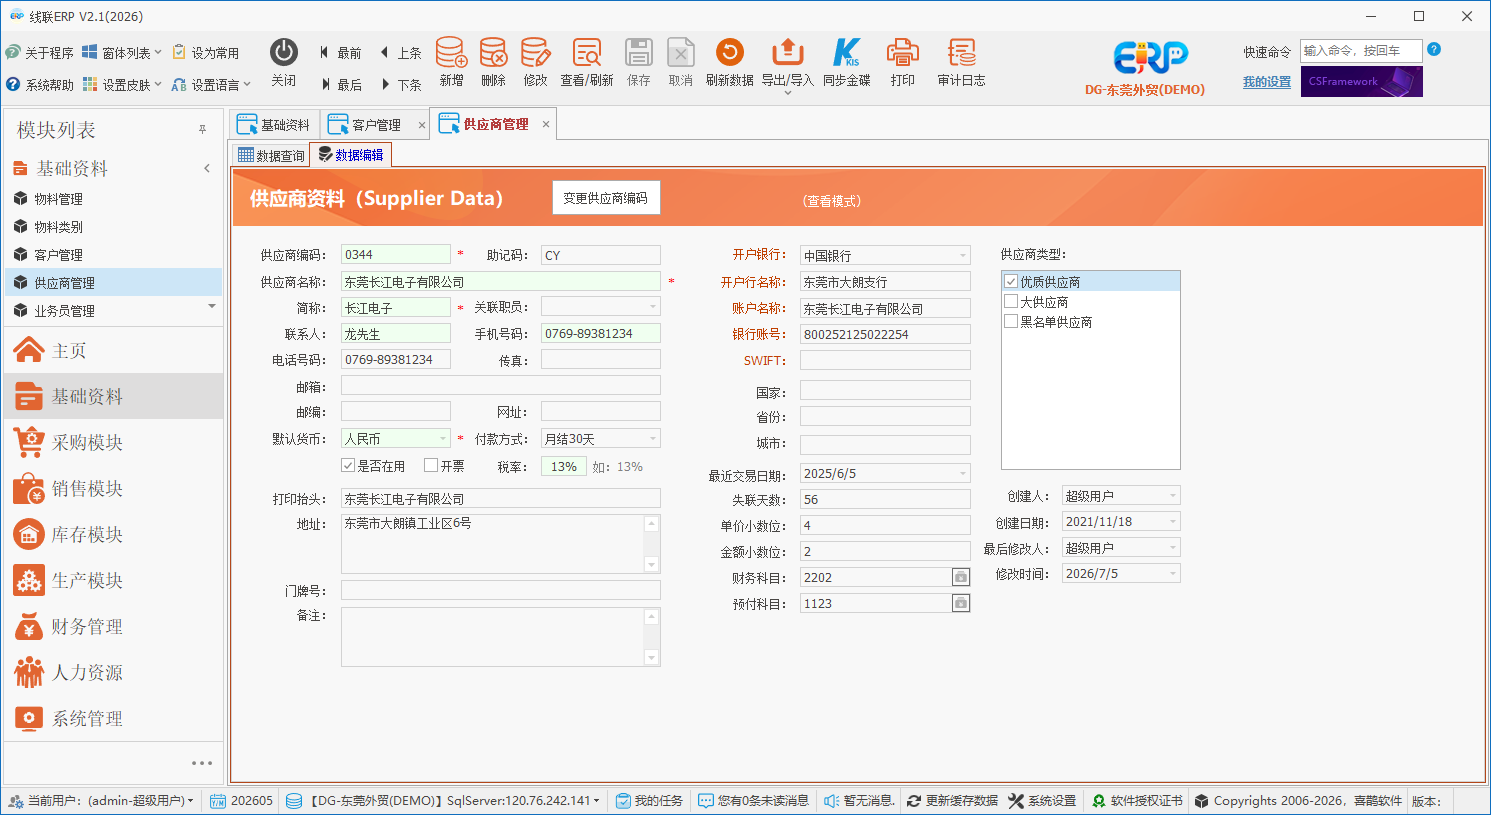Click 设为常用 button
Viewport: 1491px width, 815px height.
[206, 52]
